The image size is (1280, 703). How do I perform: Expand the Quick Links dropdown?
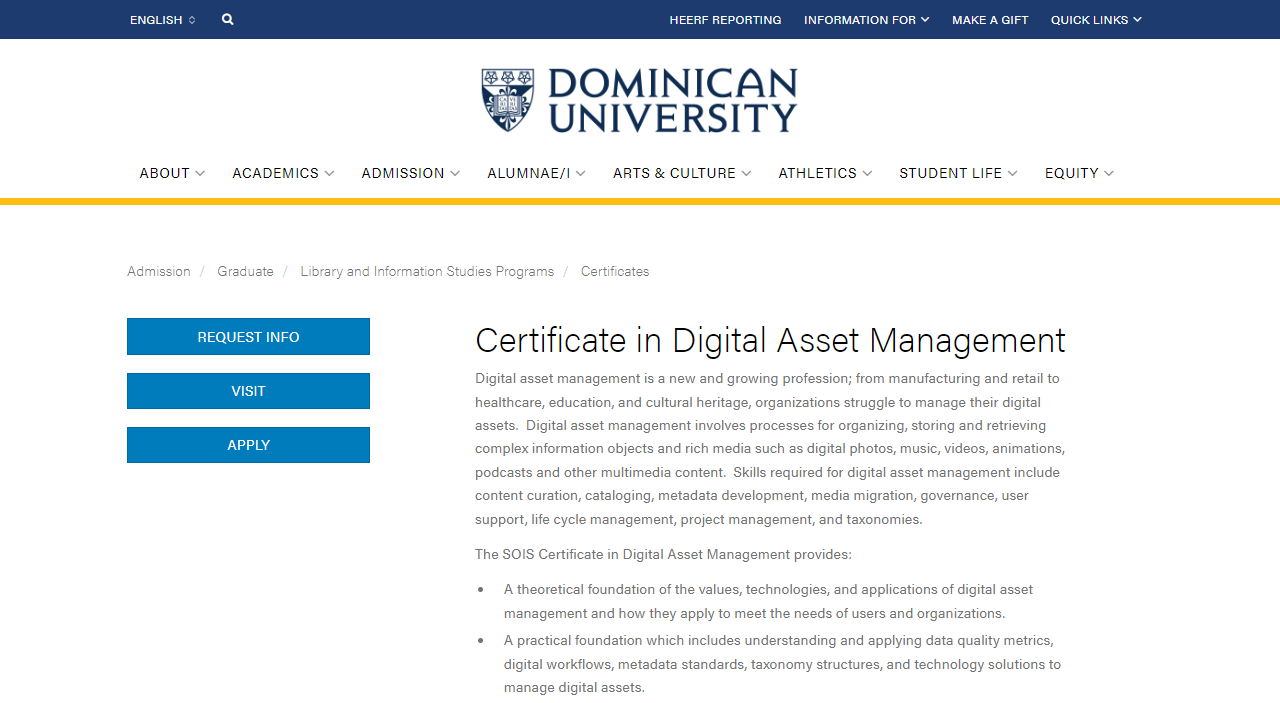(1096, 20)
